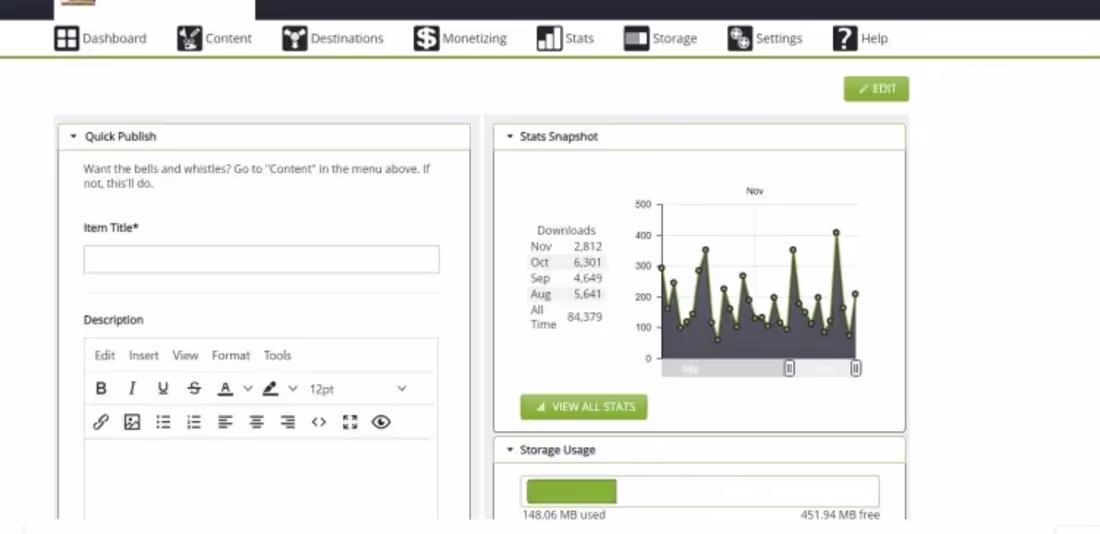Click the Content microphone icon
Image resolution: width=1100 pixels, height=534 pixels.
[189, 39]
